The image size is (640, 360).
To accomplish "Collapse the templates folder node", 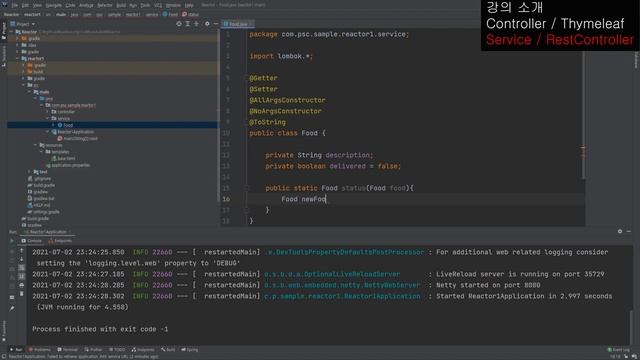I will (x=42, y=151).
